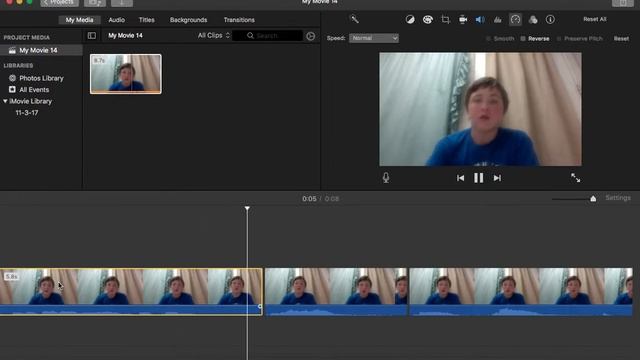Switch to the Audio tab

117,20
